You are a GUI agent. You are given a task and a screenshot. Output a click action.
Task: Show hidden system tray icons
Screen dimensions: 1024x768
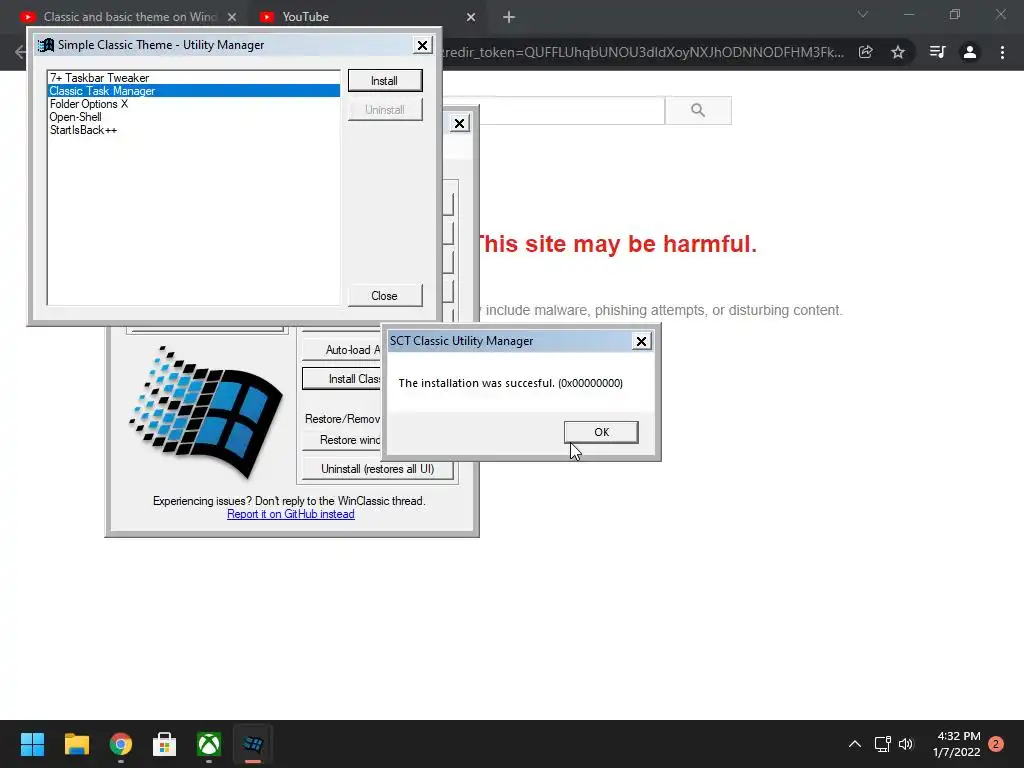coord(854,744)
